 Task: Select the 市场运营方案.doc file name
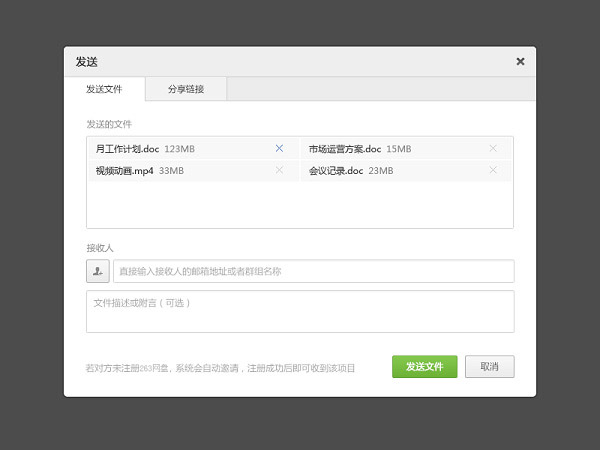point(345,149)
